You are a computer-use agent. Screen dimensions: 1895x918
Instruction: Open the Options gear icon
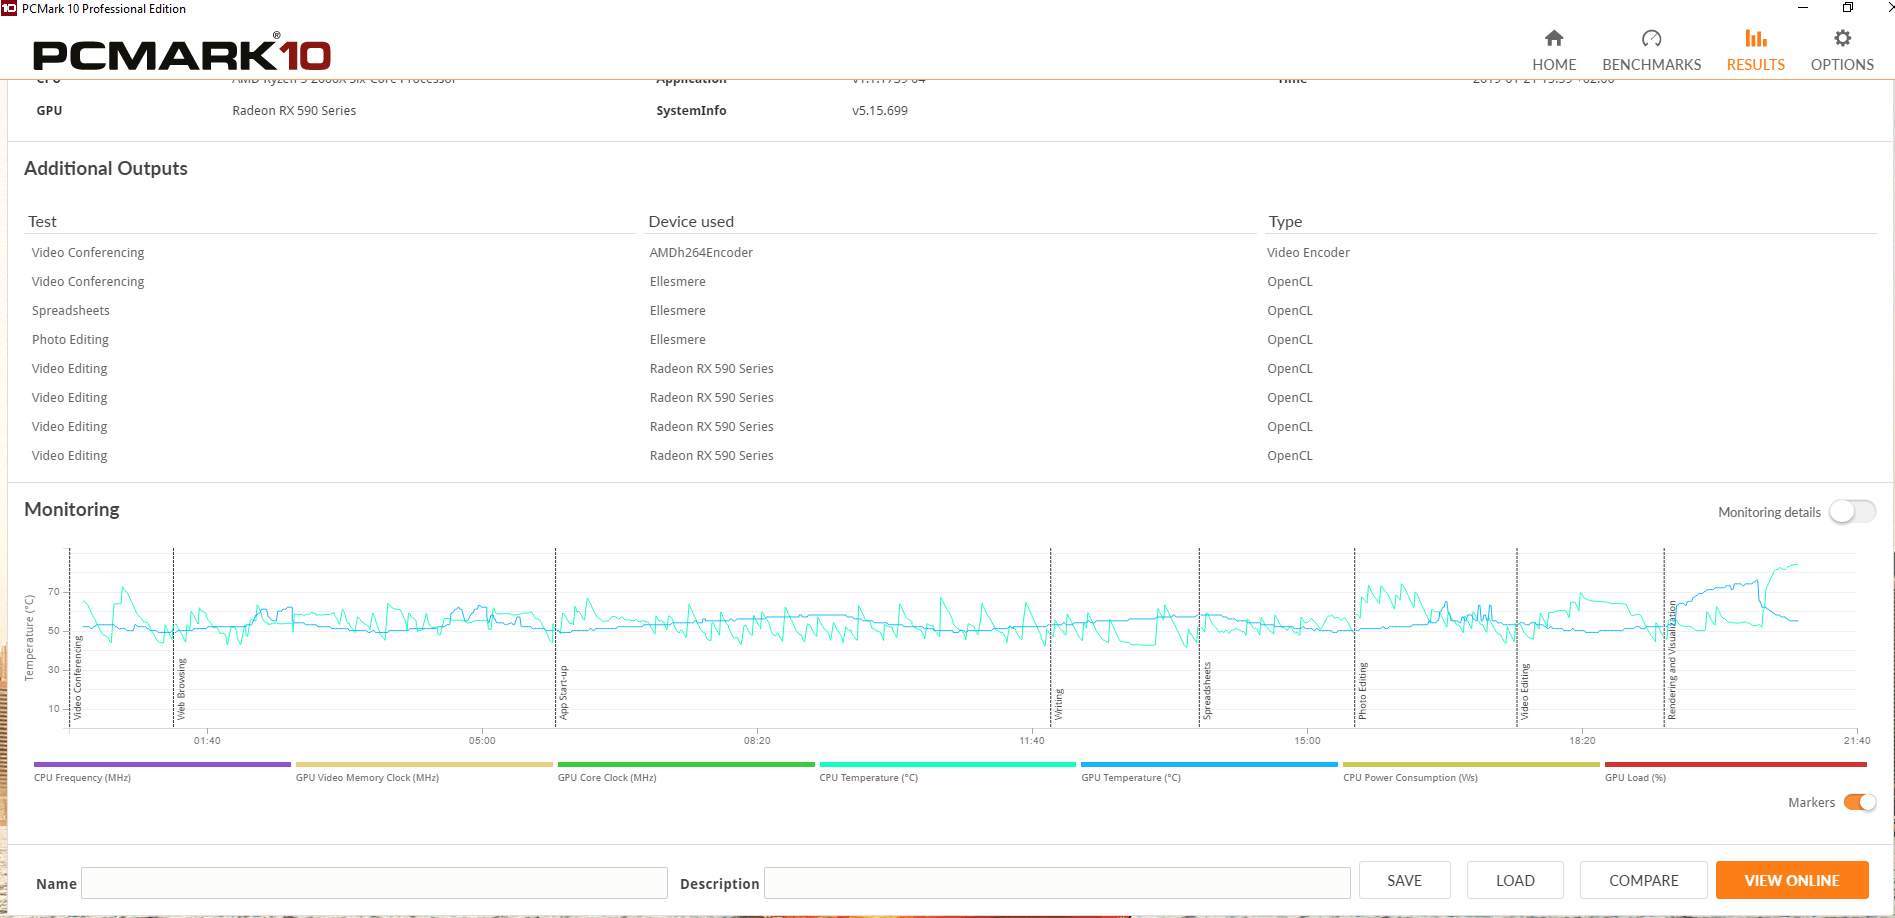pyautogui.click(x=1842, y=39)
